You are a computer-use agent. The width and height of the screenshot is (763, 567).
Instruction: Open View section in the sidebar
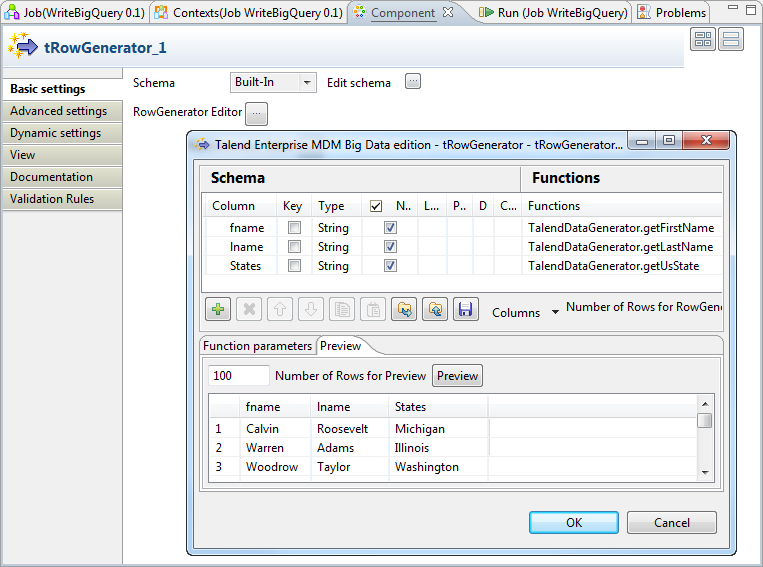point(62,155)
